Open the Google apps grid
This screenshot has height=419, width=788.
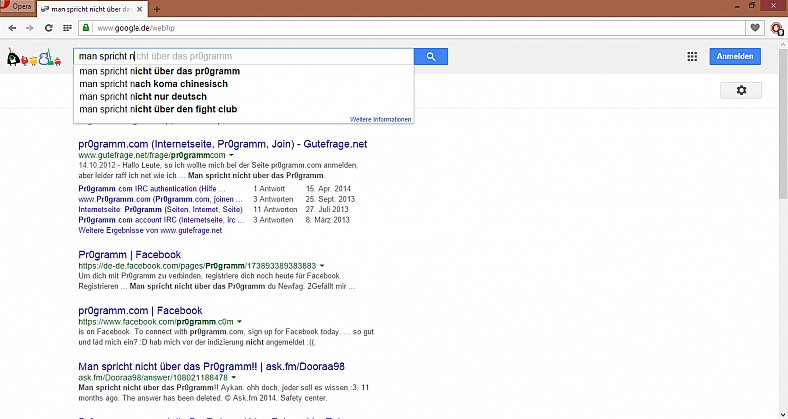coord(692,56)
